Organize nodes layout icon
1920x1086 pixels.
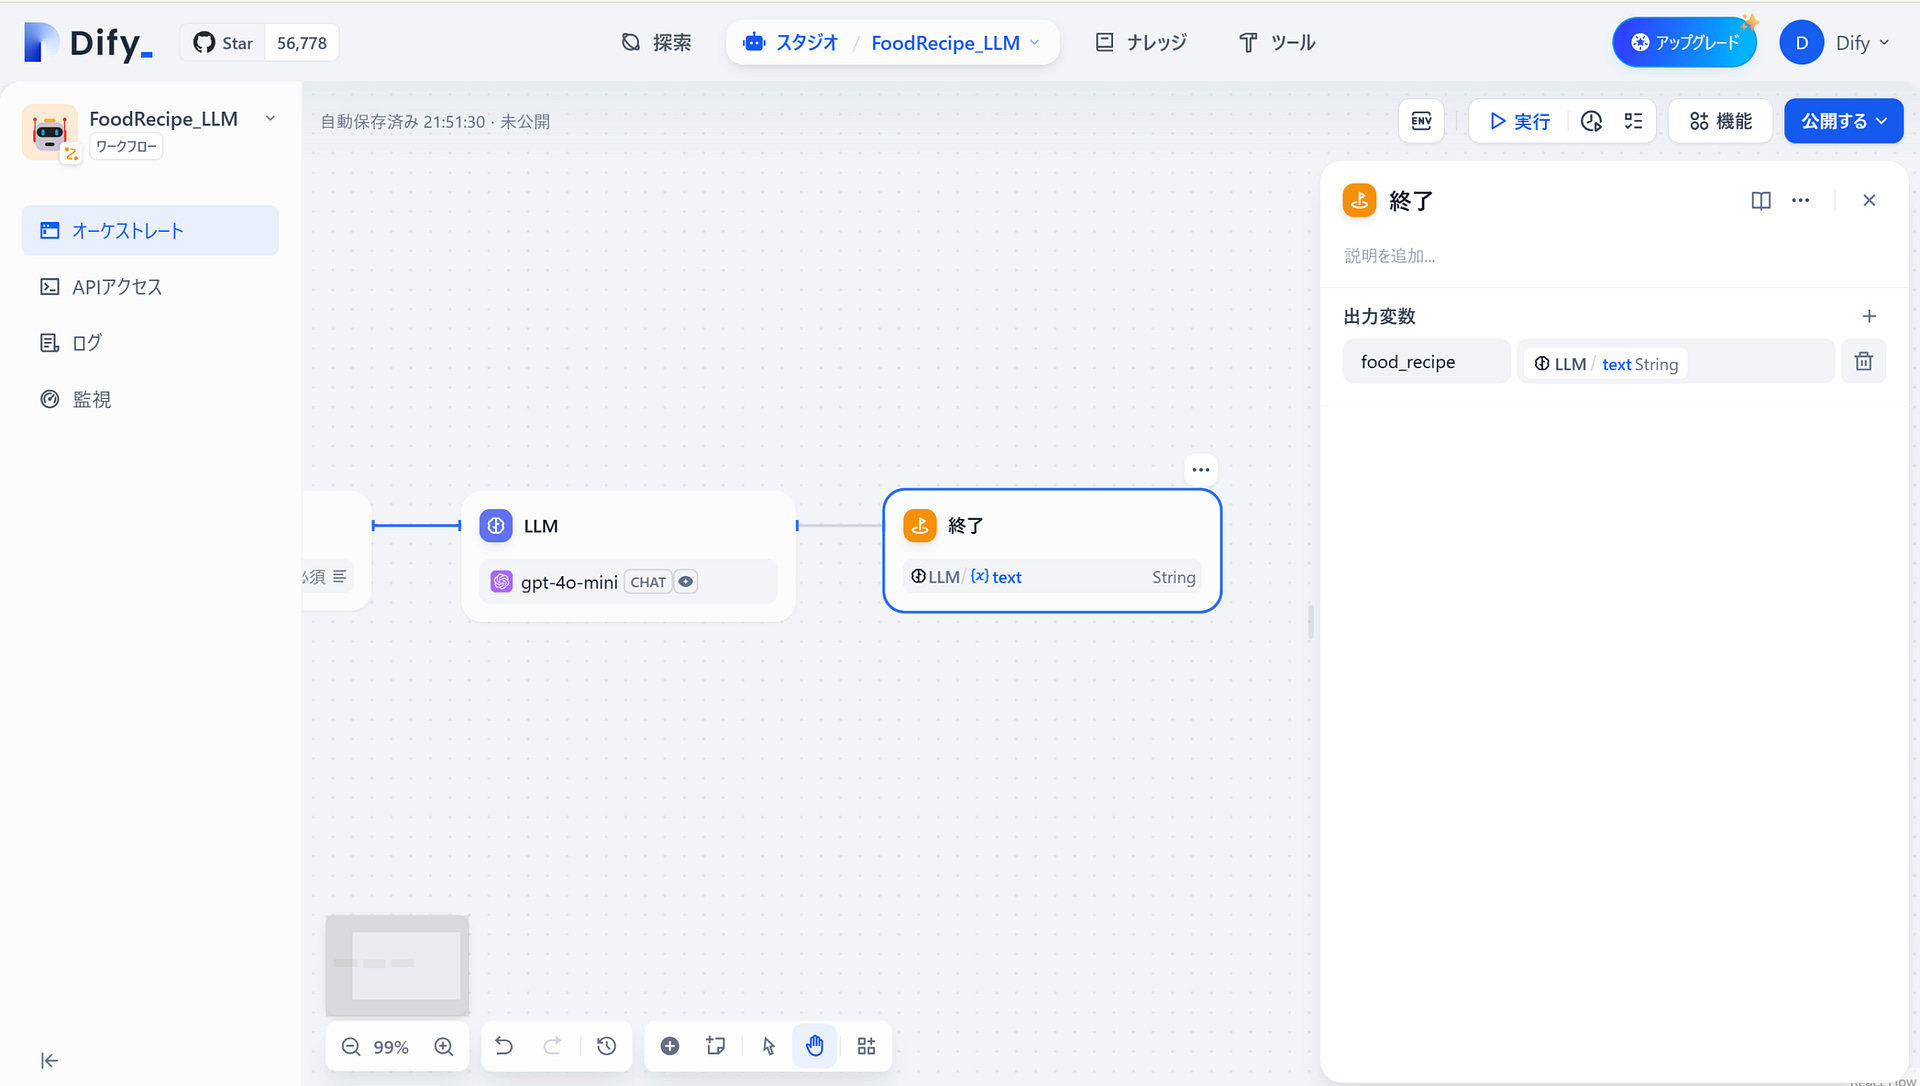[866, 1046]
